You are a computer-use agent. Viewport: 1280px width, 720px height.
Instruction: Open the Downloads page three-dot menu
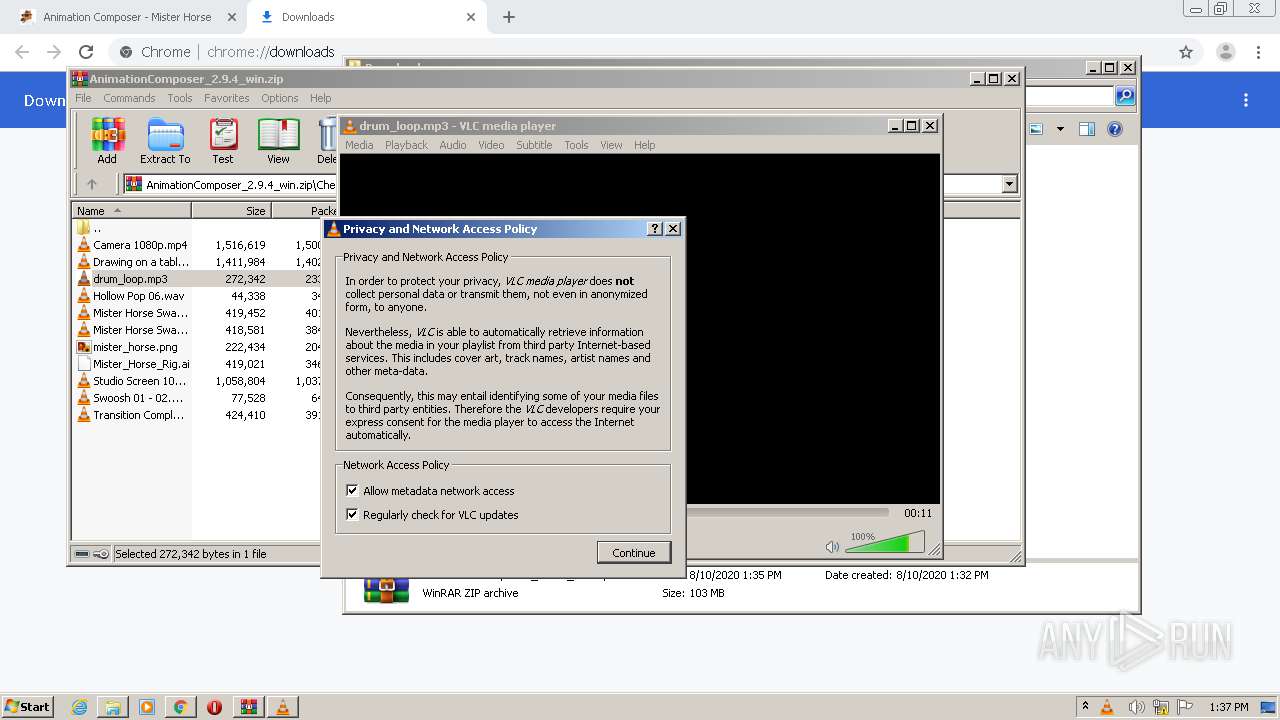[1246, 100]
